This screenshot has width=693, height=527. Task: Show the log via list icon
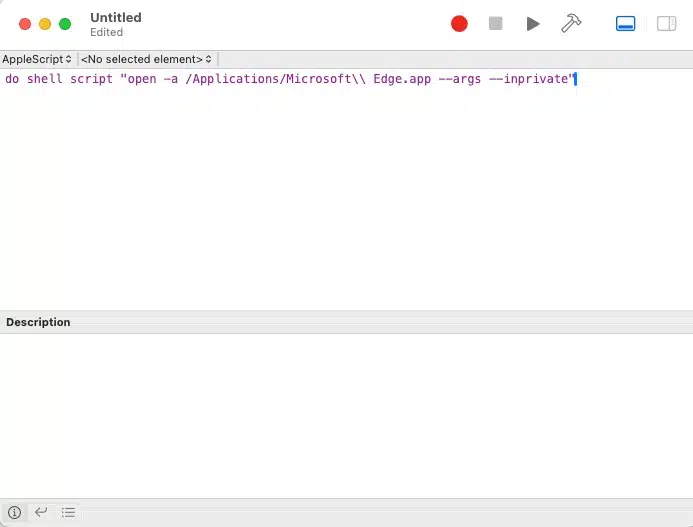coord(68,512)
